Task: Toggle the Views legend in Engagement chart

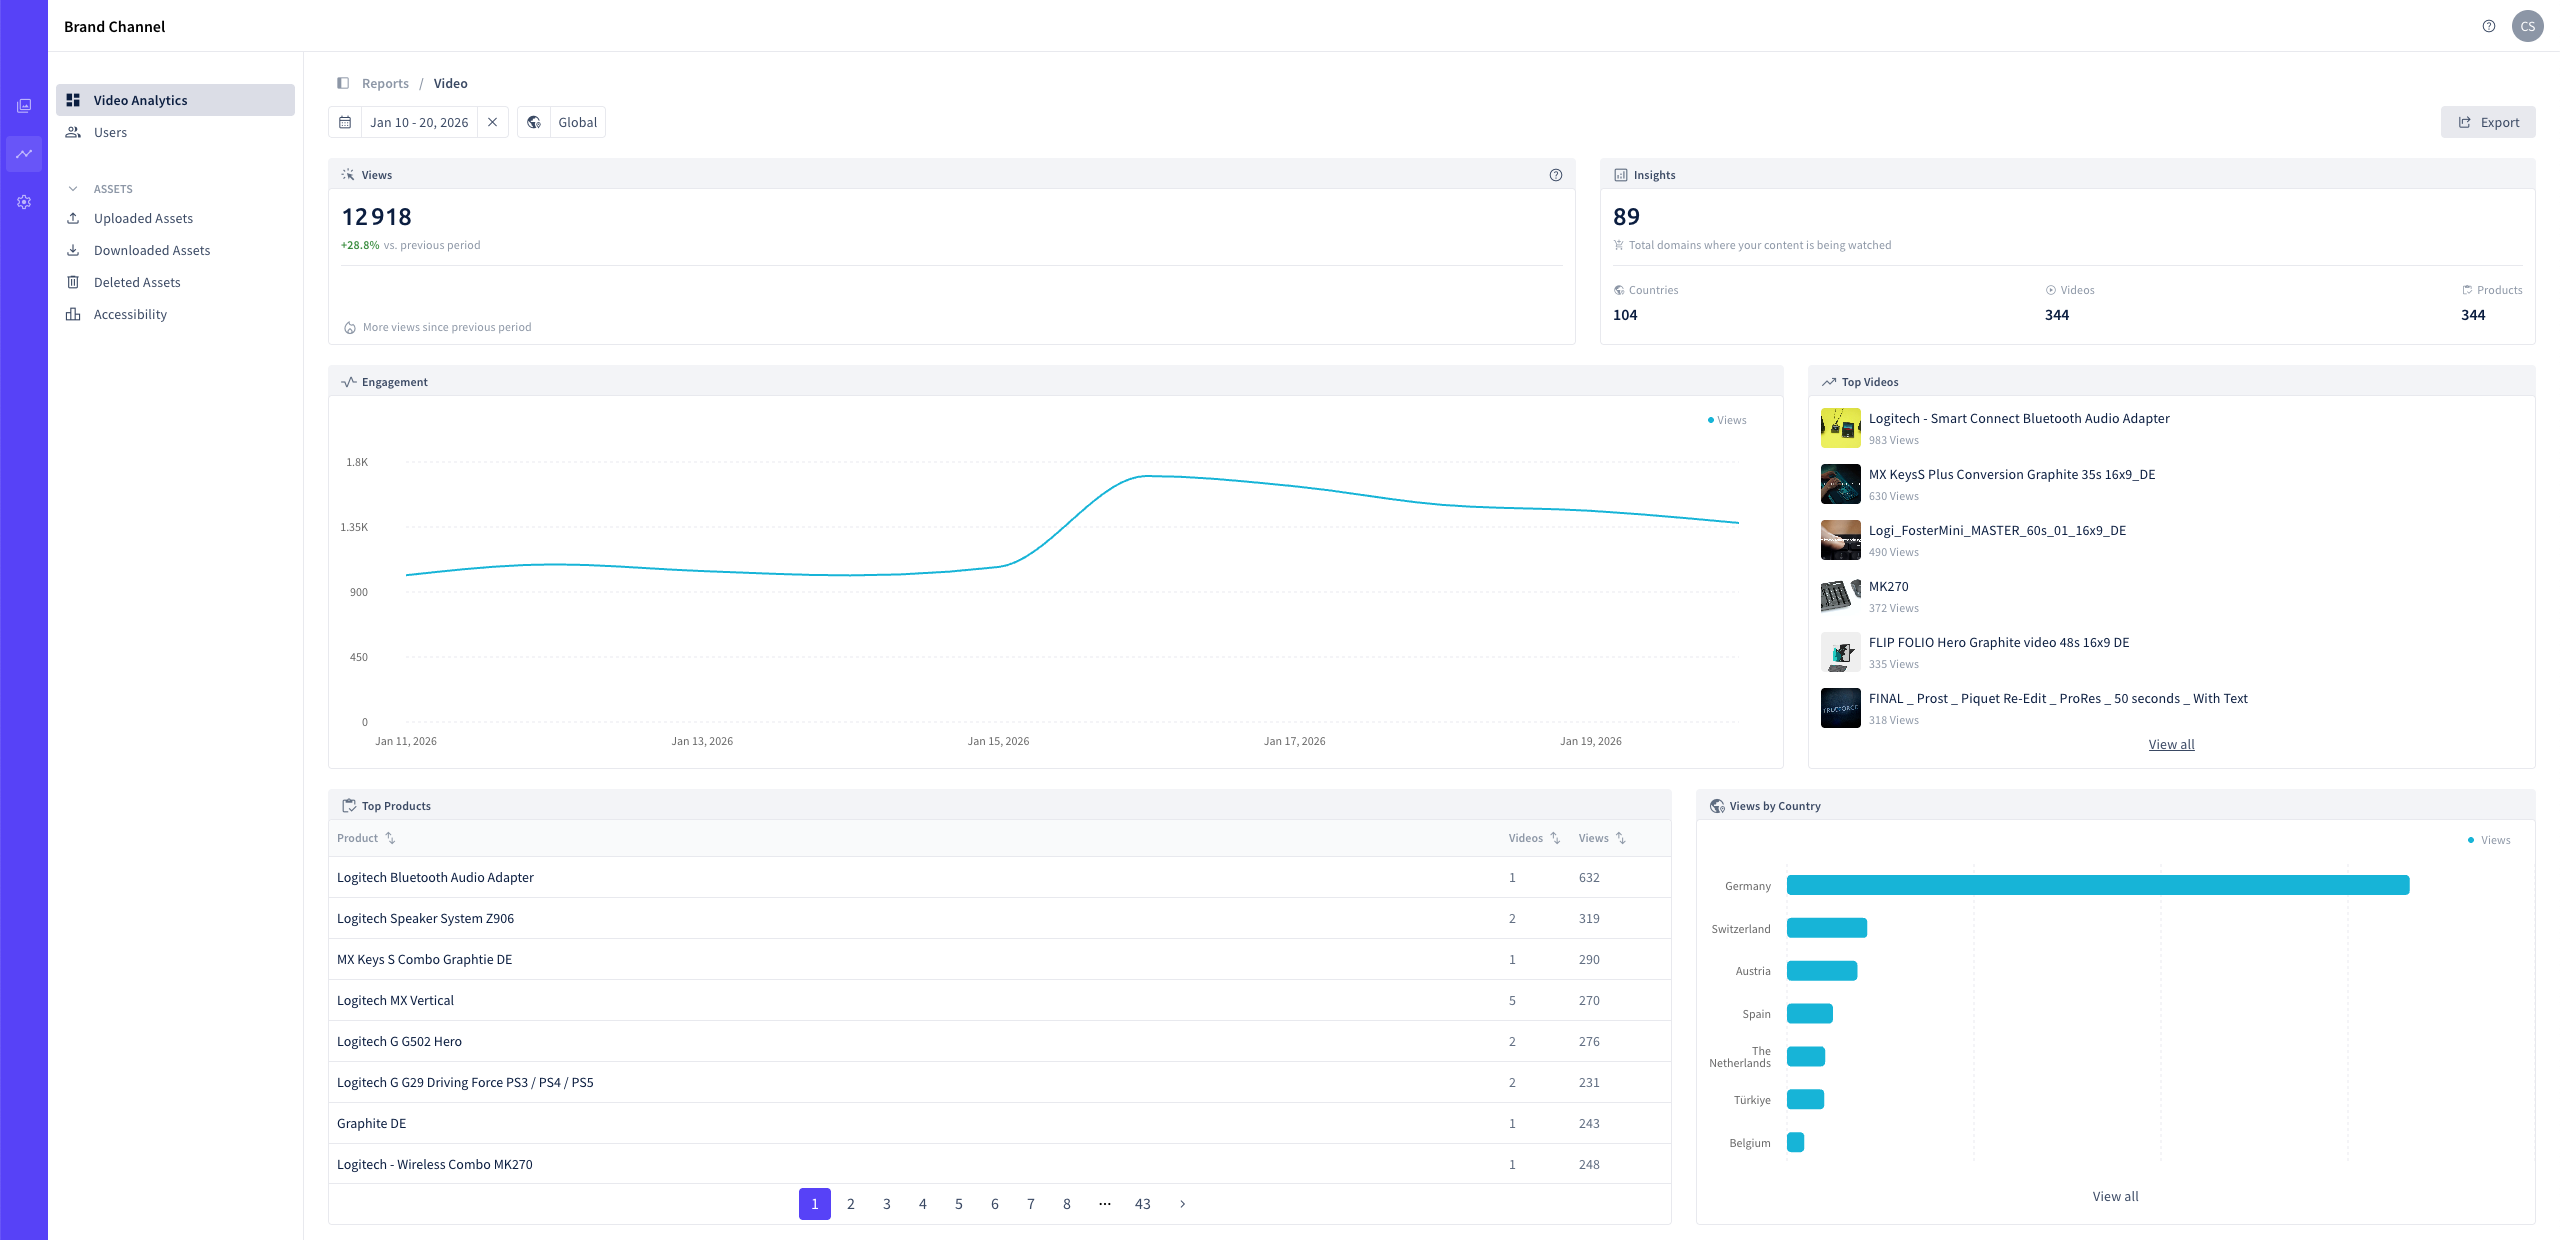Action: [1727, 420]
